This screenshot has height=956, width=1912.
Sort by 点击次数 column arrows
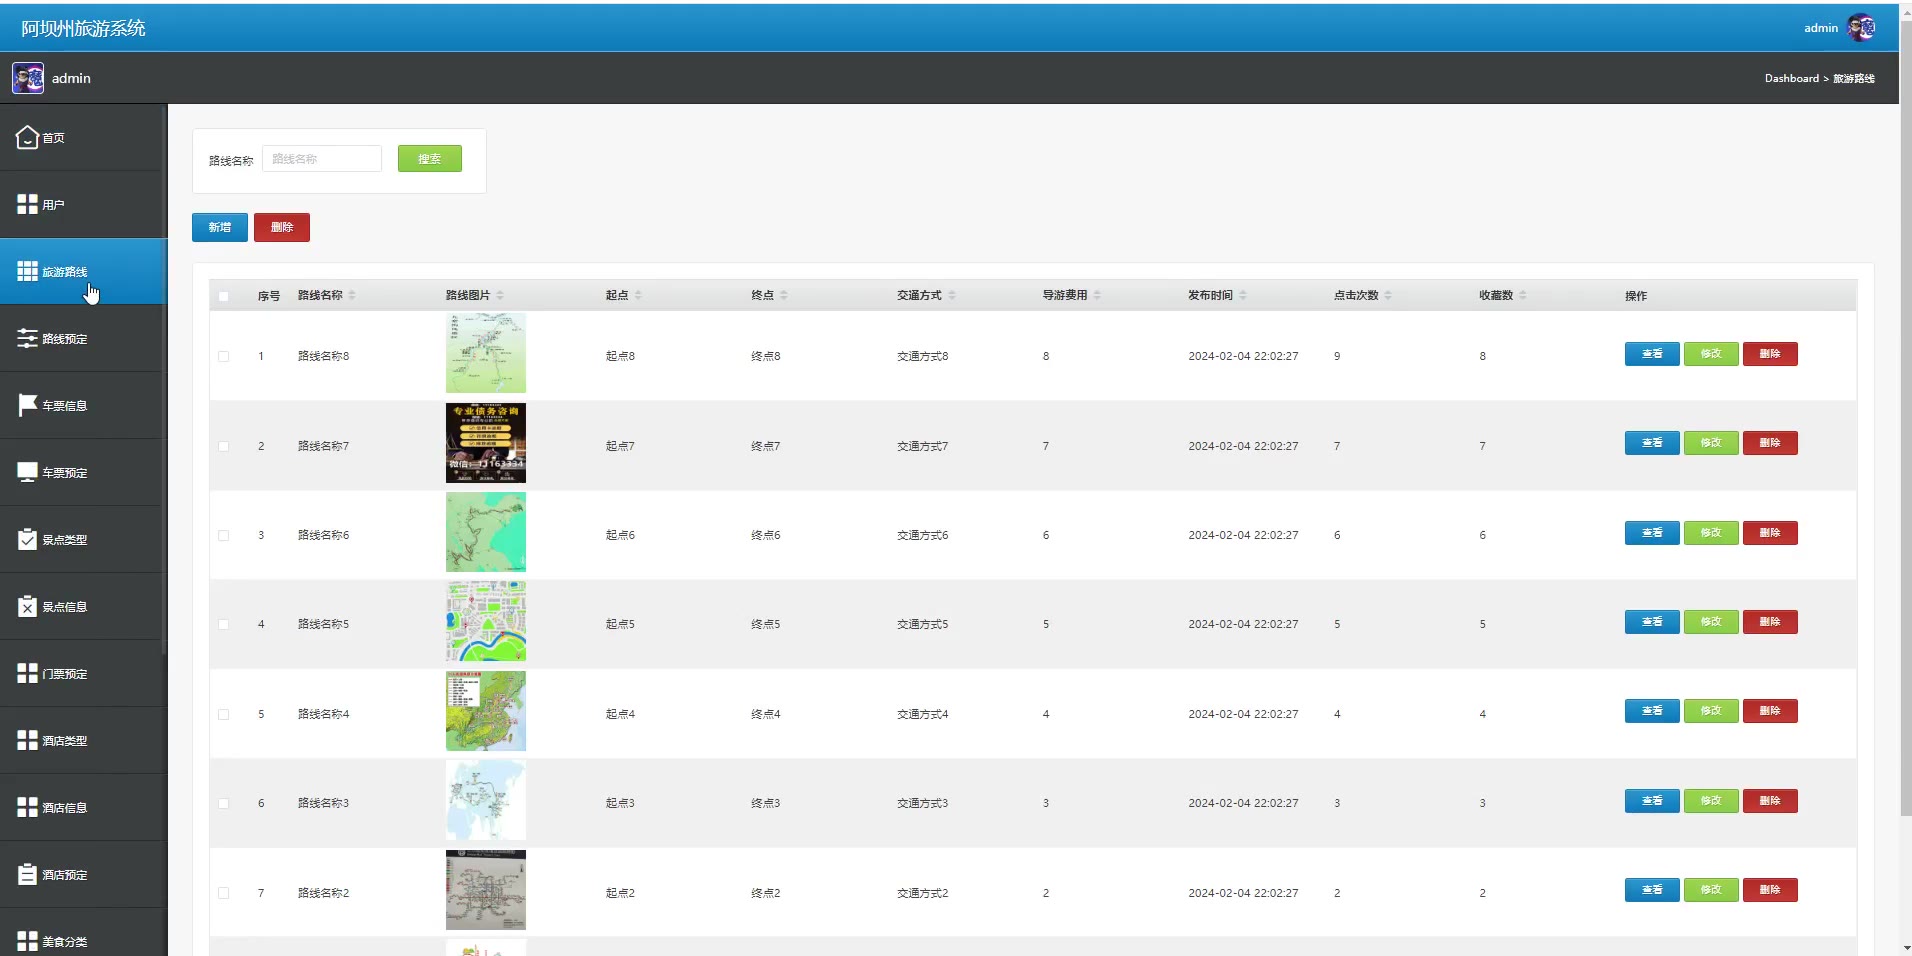[1388, 295]
